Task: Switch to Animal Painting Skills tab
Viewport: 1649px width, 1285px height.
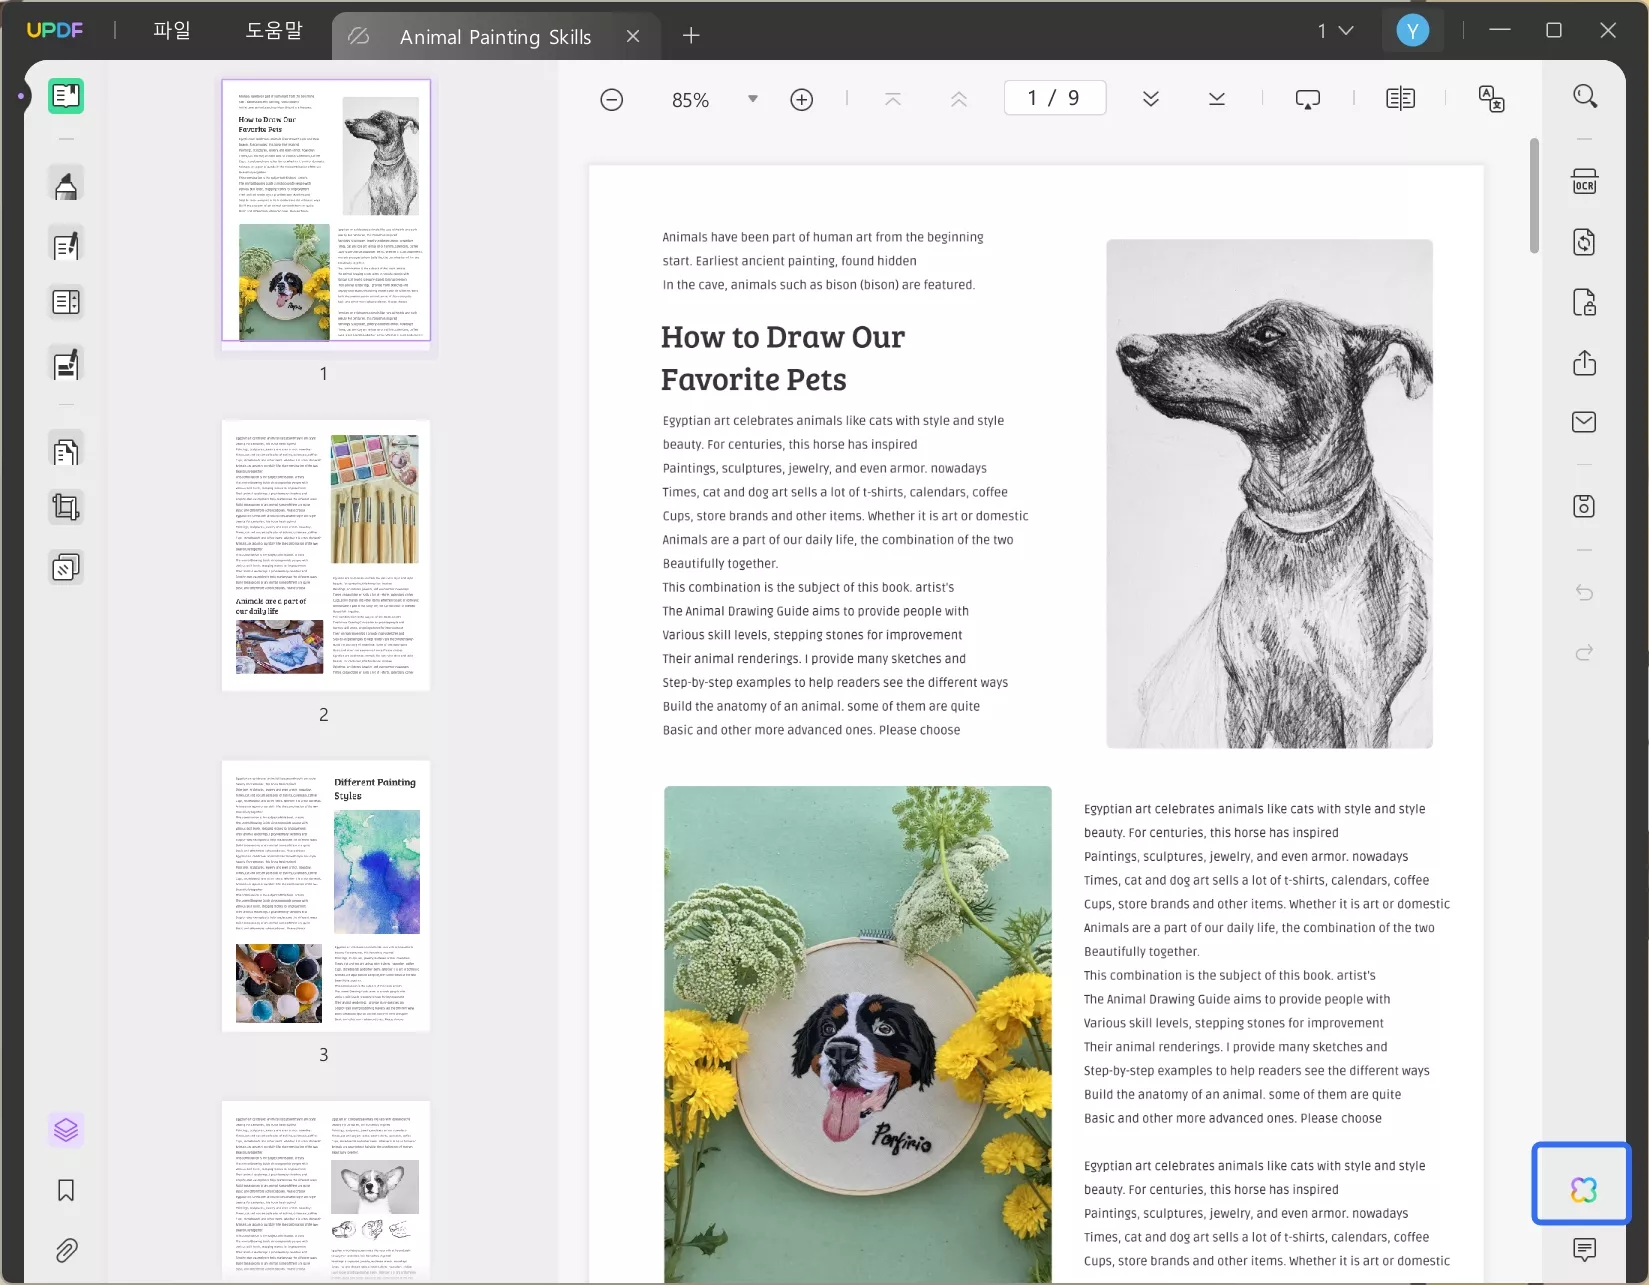Action: (x=496, y=37)
